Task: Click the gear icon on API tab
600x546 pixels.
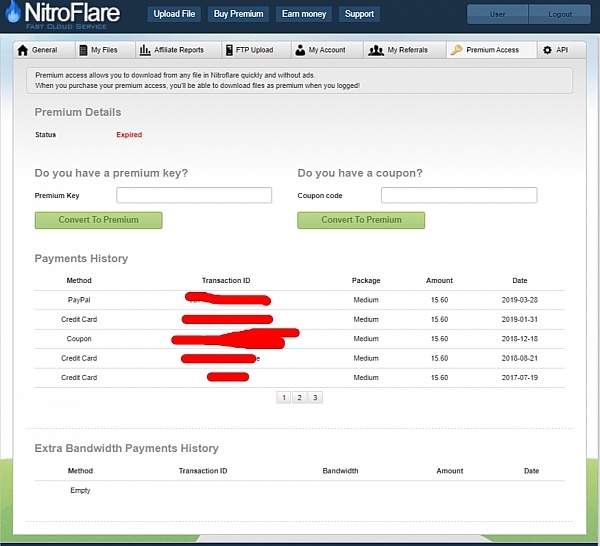Action: pyautogui.click(x=547, y=50)
